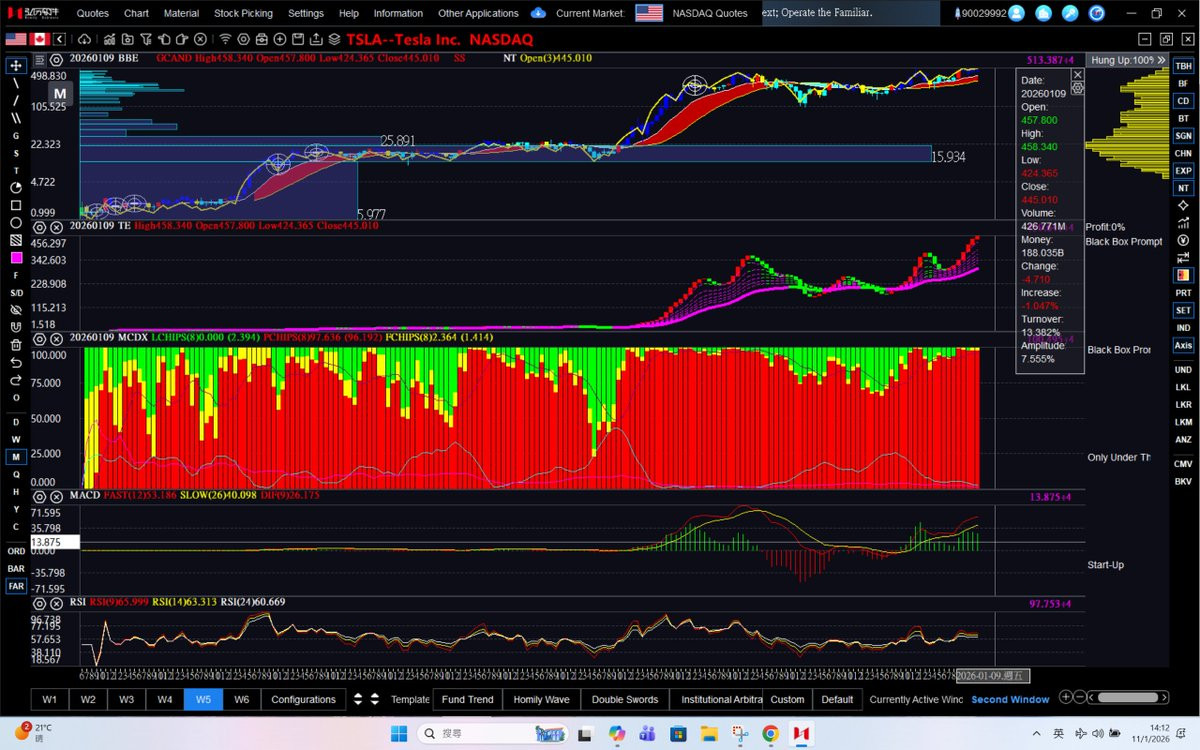The image size is (1200, 750).
Task: Select the Double Swords template
Action: click(x=624, y=699)
